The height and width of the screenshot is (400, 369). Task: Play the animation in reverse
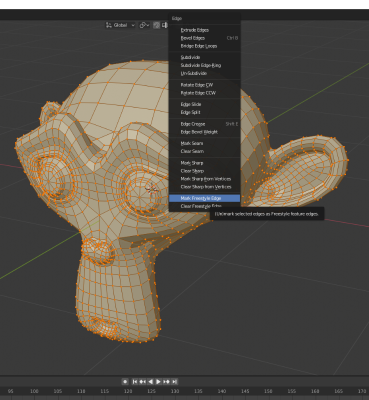[x=150, y=381]
